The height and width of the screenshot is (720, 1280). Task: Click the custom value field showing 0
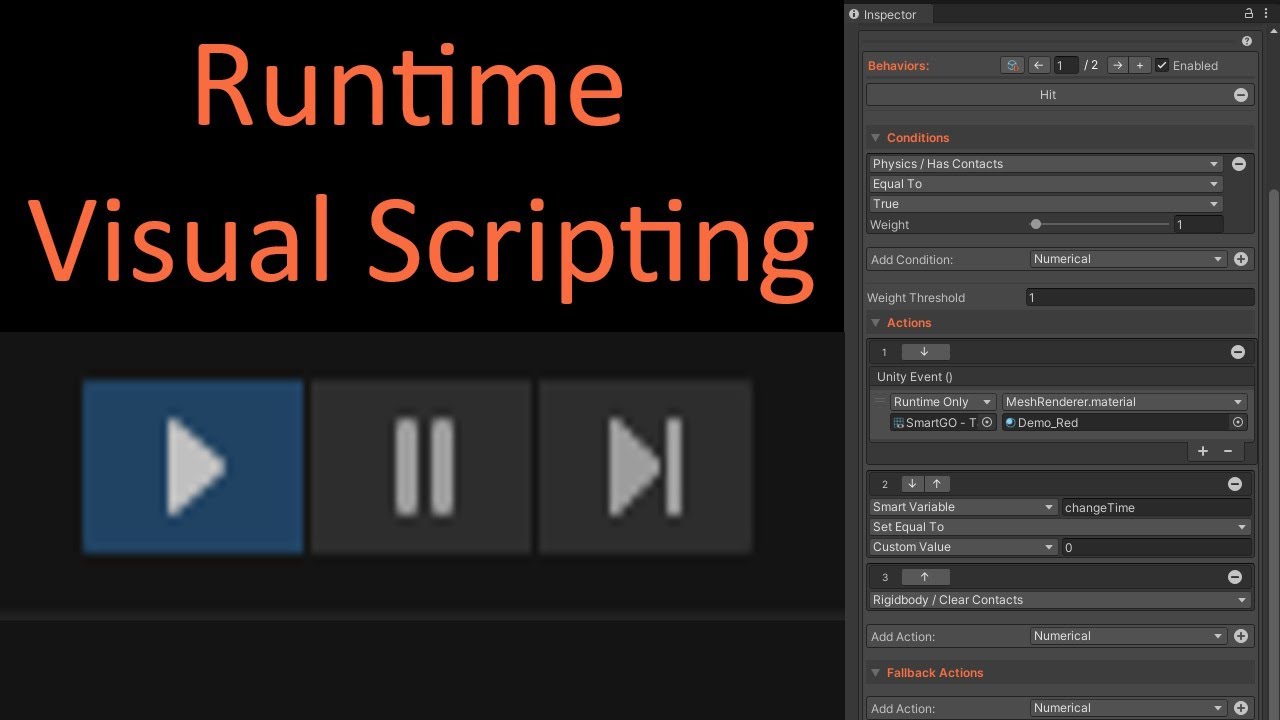1157,548
